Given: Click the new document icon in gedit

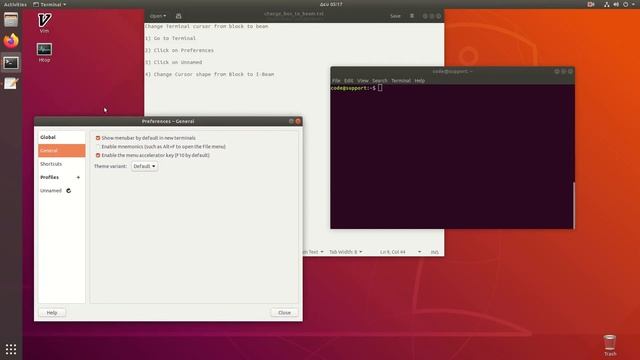Looking at the screenshot, I should [x=178, y=16].
